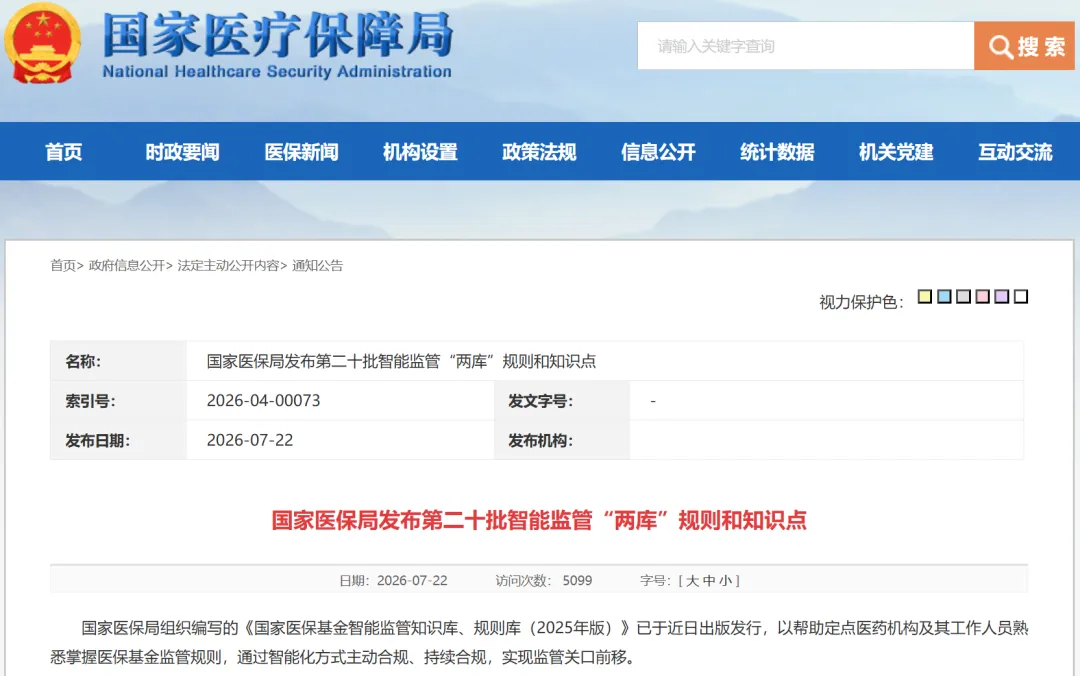Click the National Healthcare Security Administration subtitle
The image size is (1080, 676).
pos(277,72)
